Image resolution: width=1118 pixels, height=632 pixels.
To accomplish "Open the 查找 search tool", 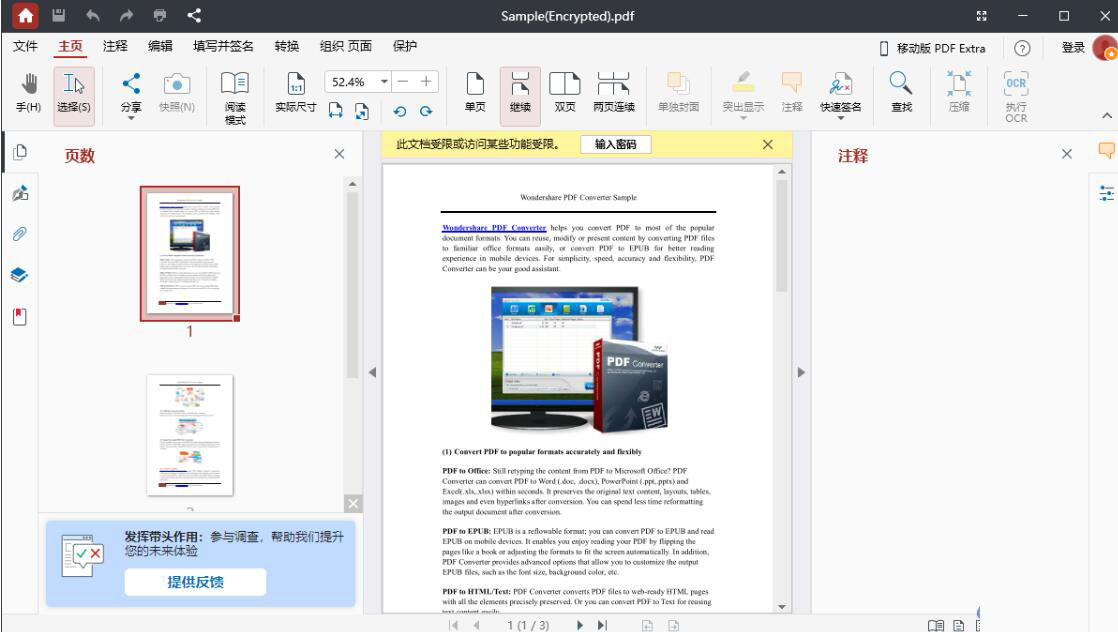I will [x=901, y=93].
